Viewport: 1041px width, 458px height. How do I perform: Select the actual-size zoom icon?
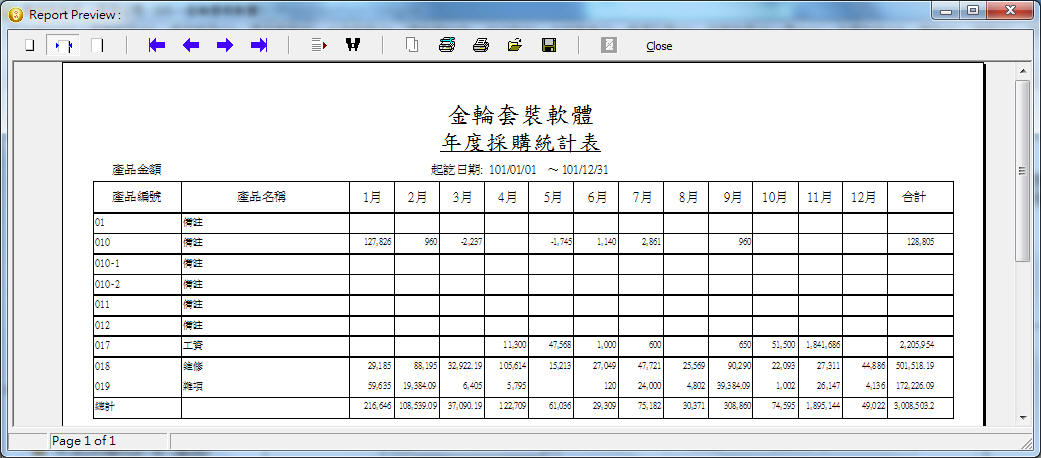(x=97, y=46)
